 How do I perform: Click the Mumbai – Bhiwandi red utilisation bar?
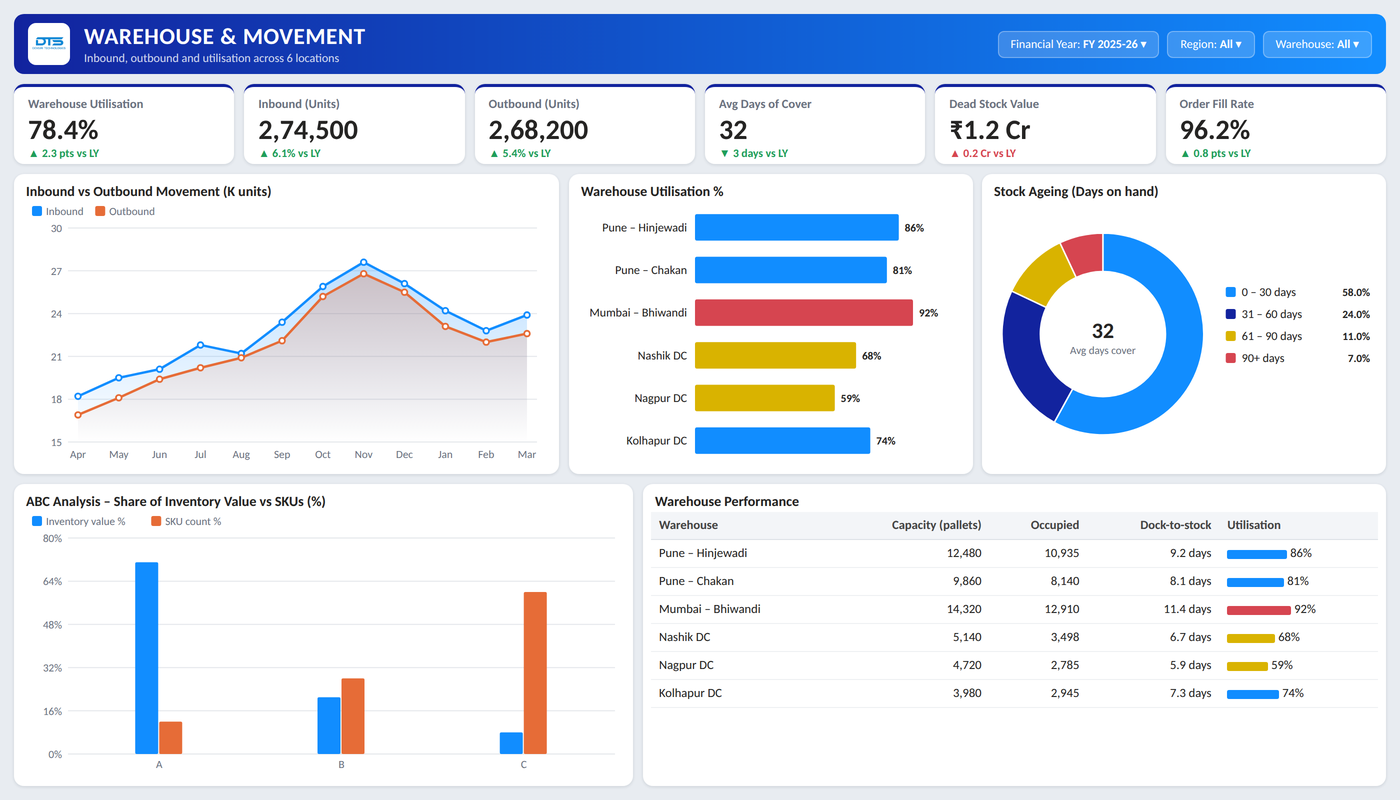point(804,313)
